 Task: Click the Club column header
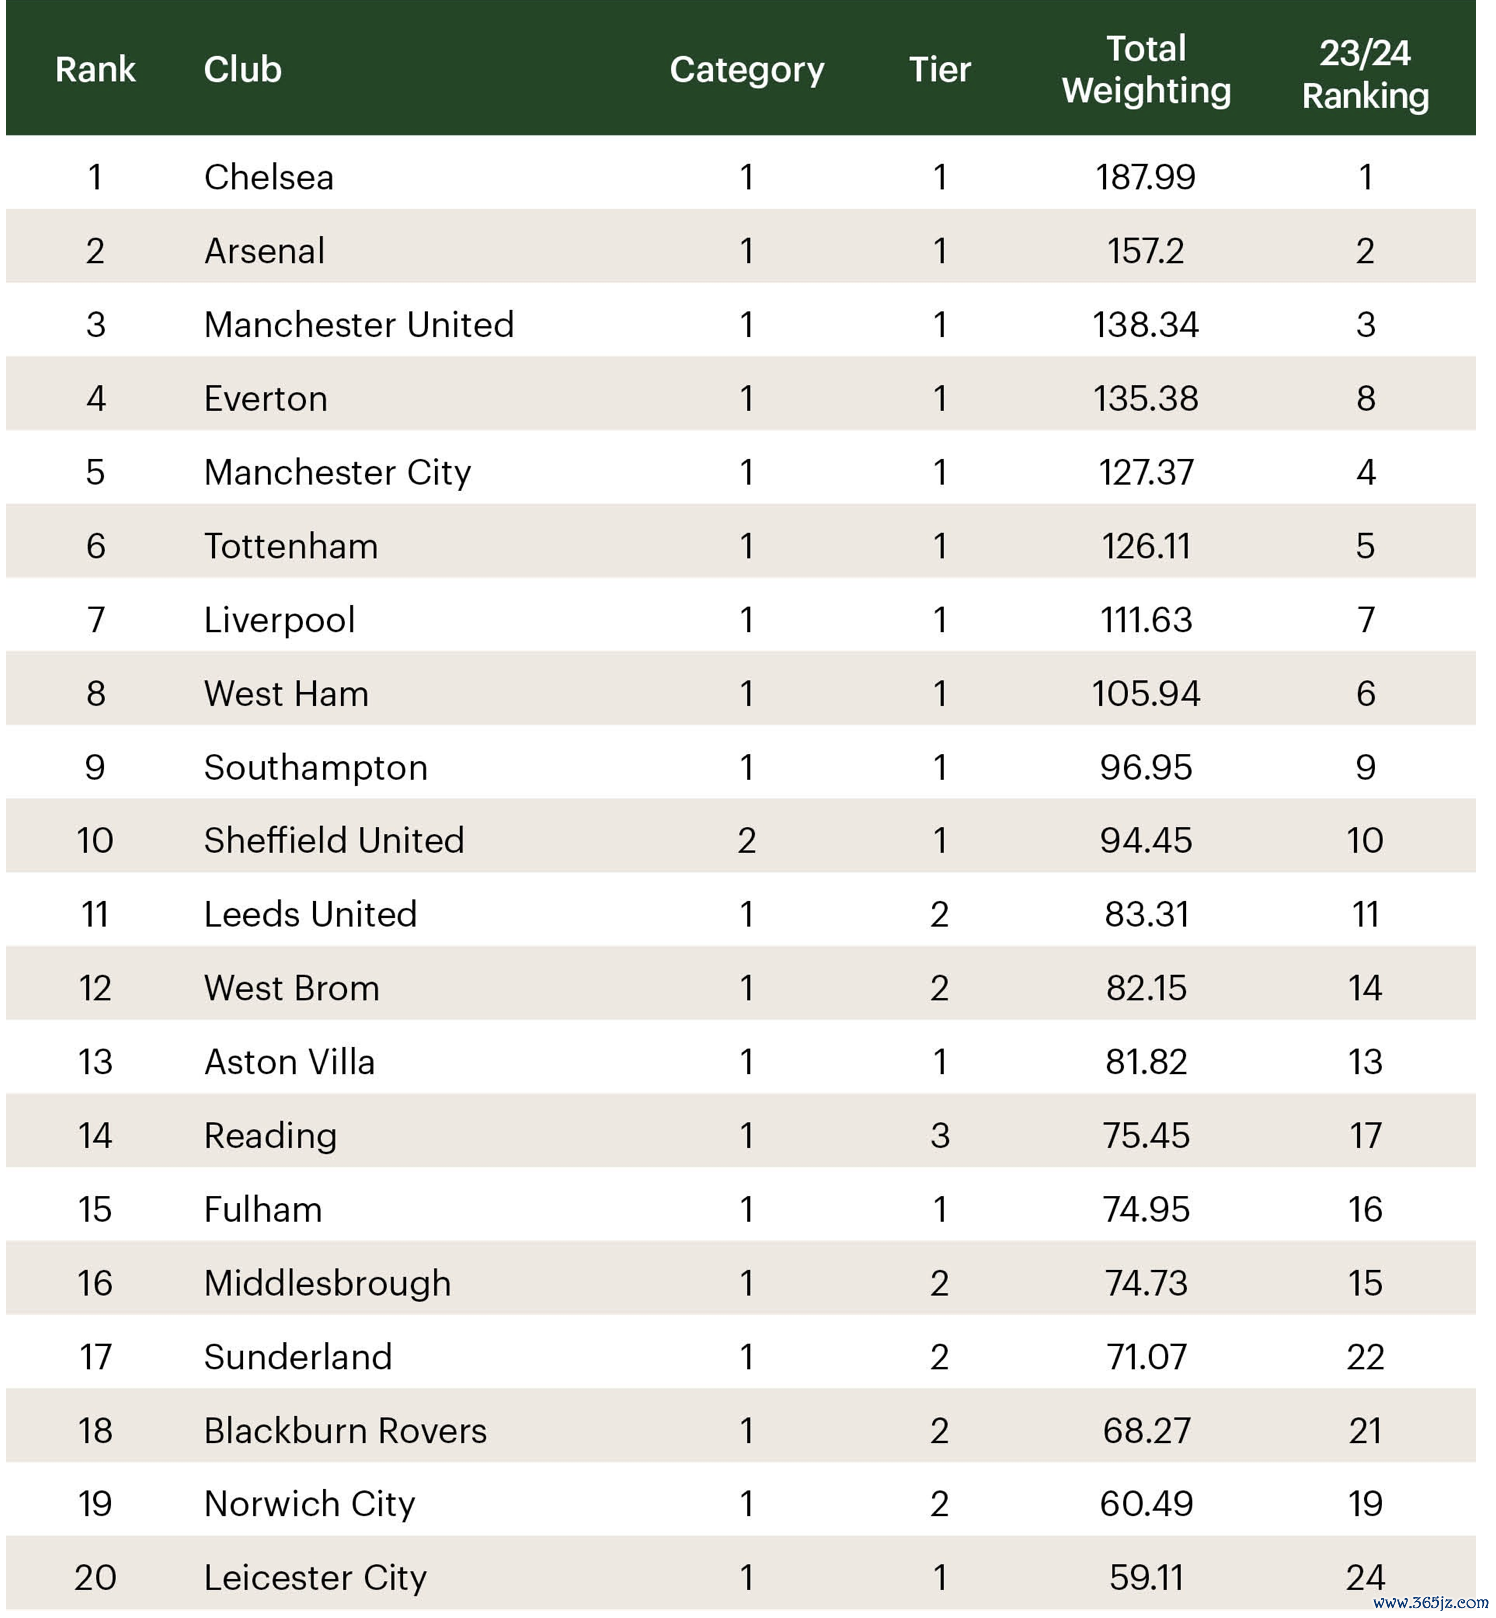pos(243,69)
